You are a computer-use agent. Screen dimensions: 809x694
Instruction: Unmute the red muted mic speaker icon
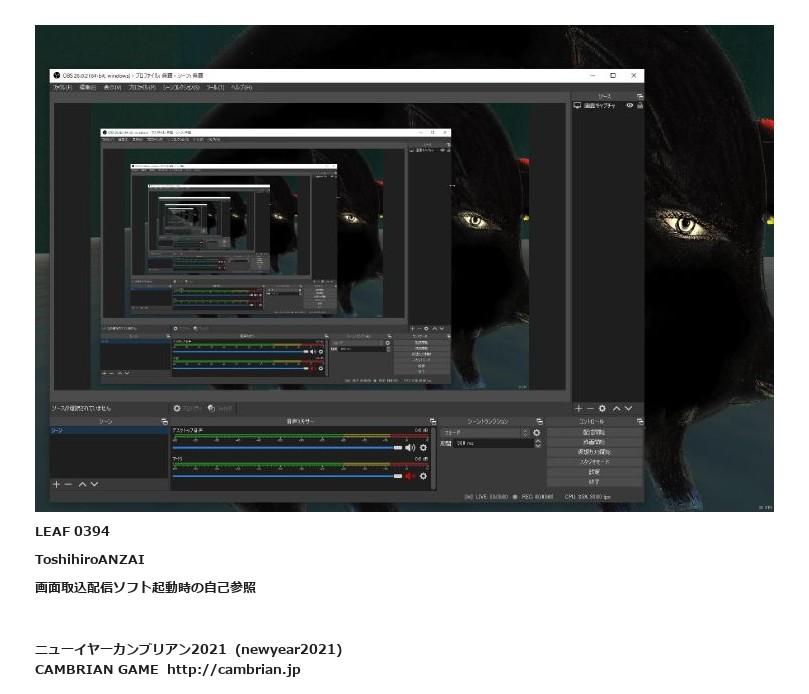(409, 476)
